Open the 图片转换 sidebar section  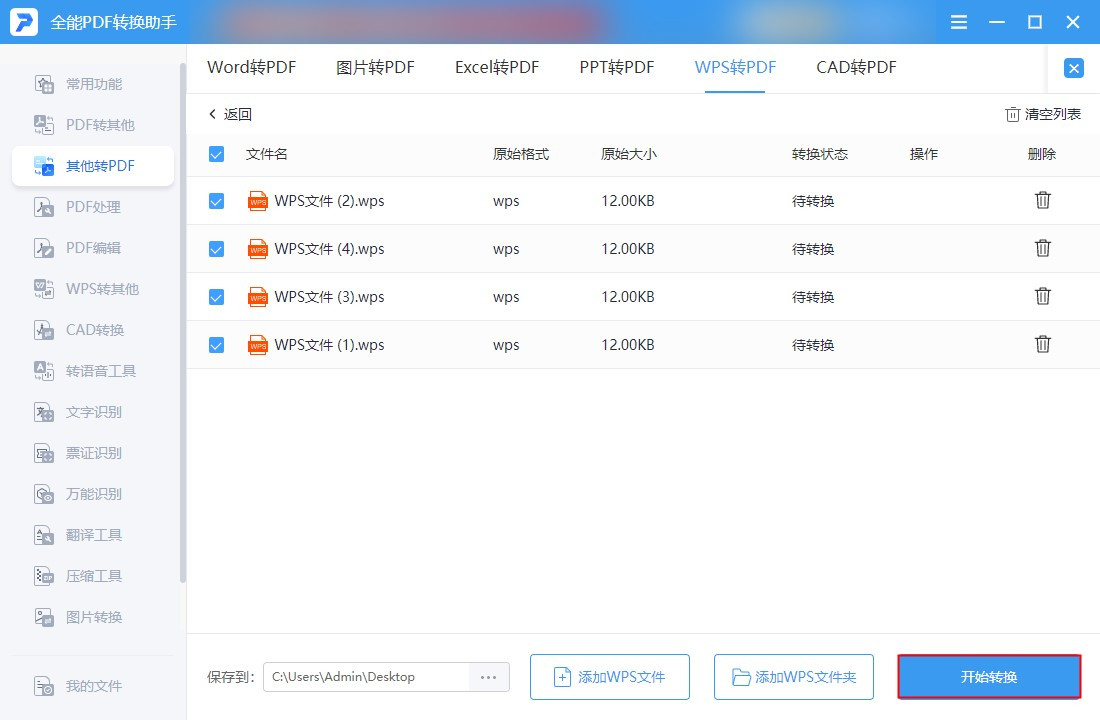pos(78,617)
